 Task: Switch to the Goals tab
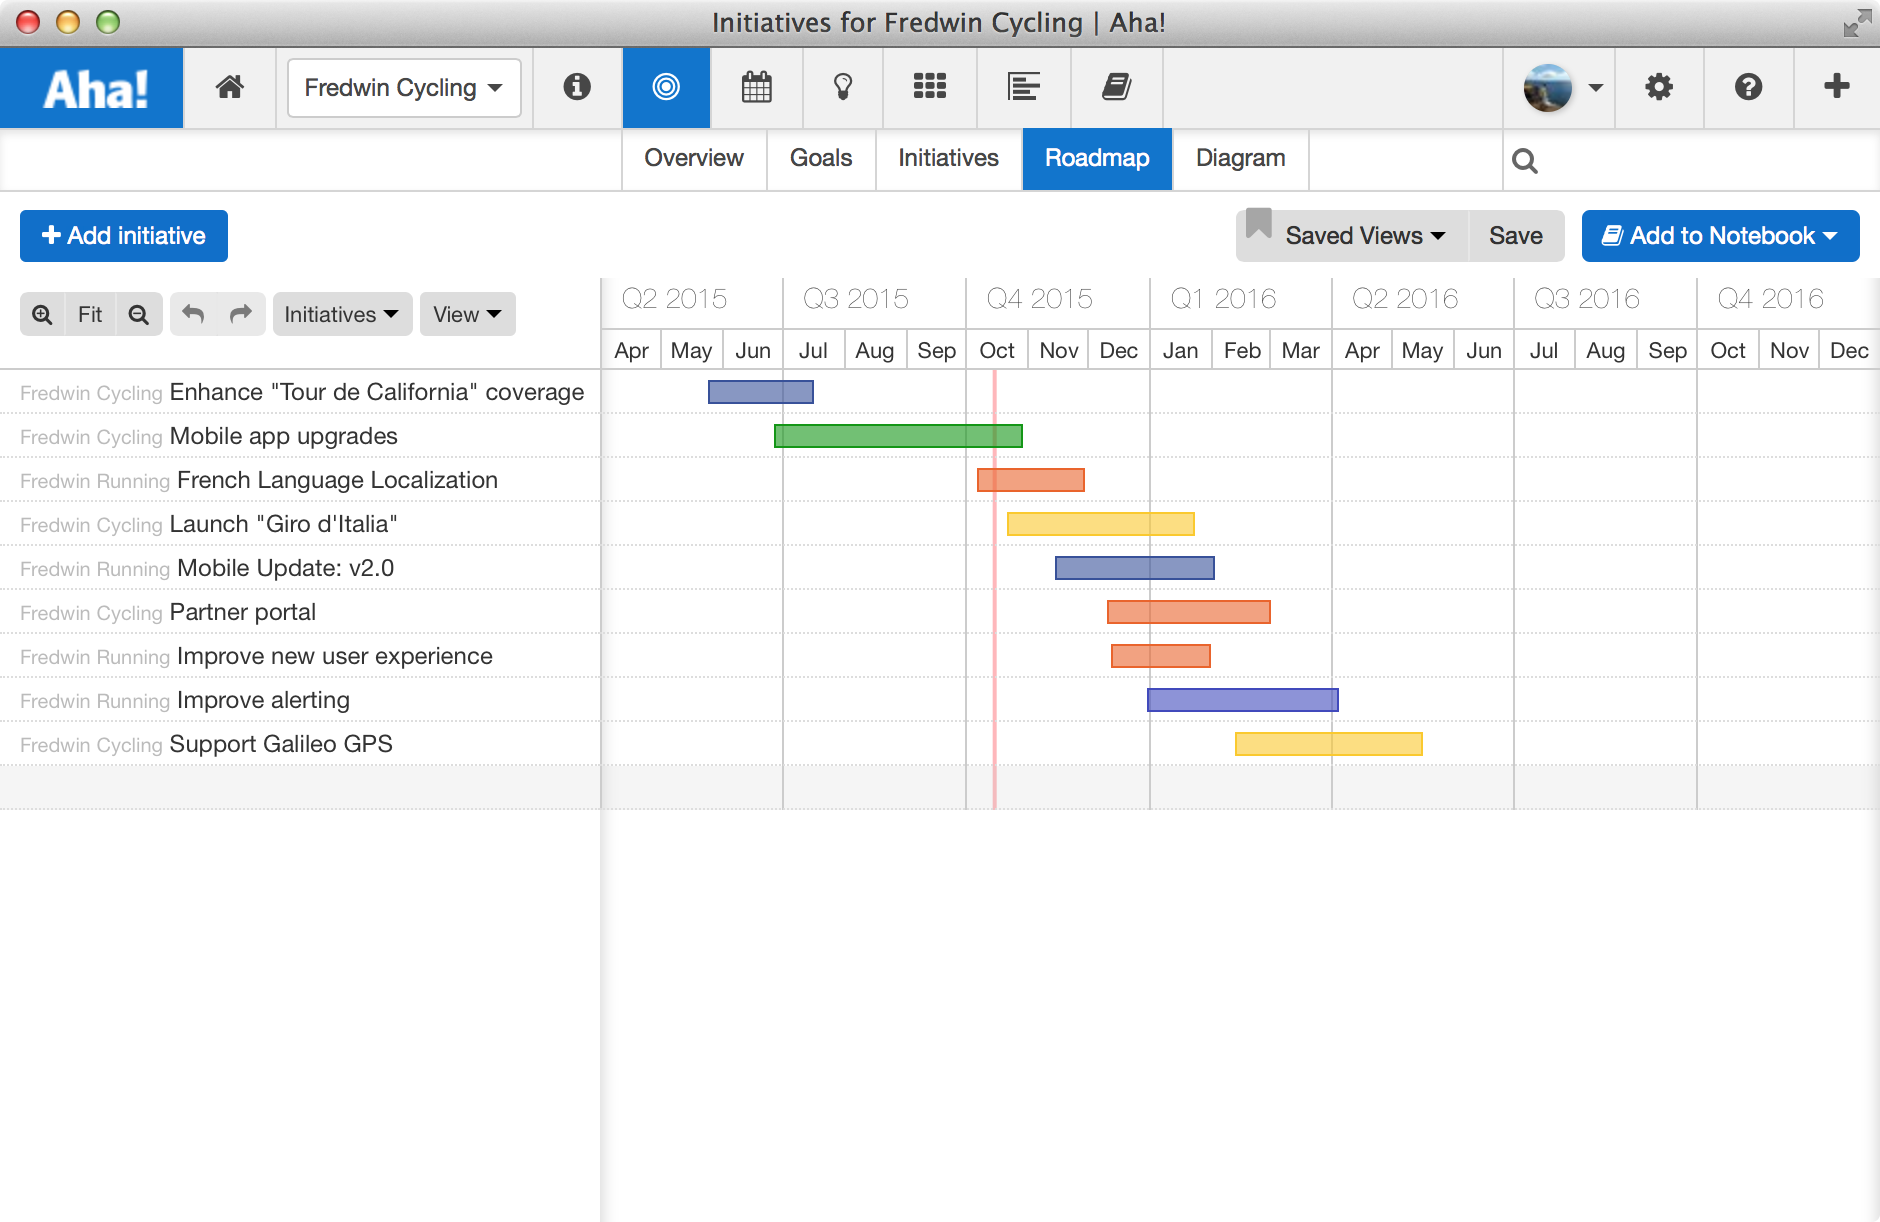point(821,158)
